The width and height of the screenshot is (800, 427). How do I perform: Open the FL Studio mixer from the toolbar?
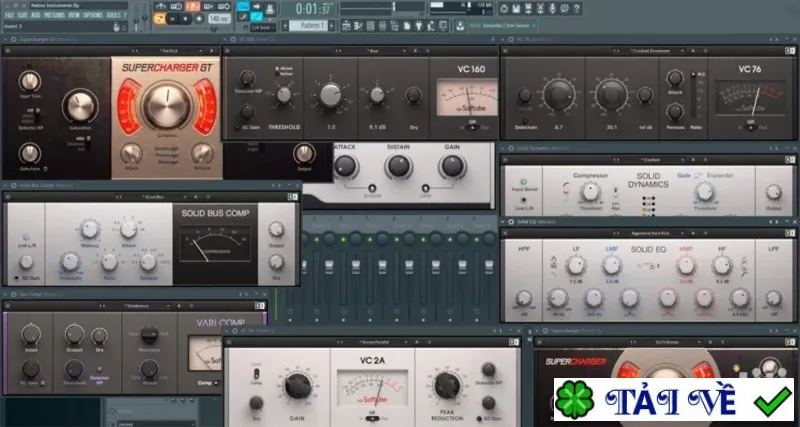coord(383,26)
